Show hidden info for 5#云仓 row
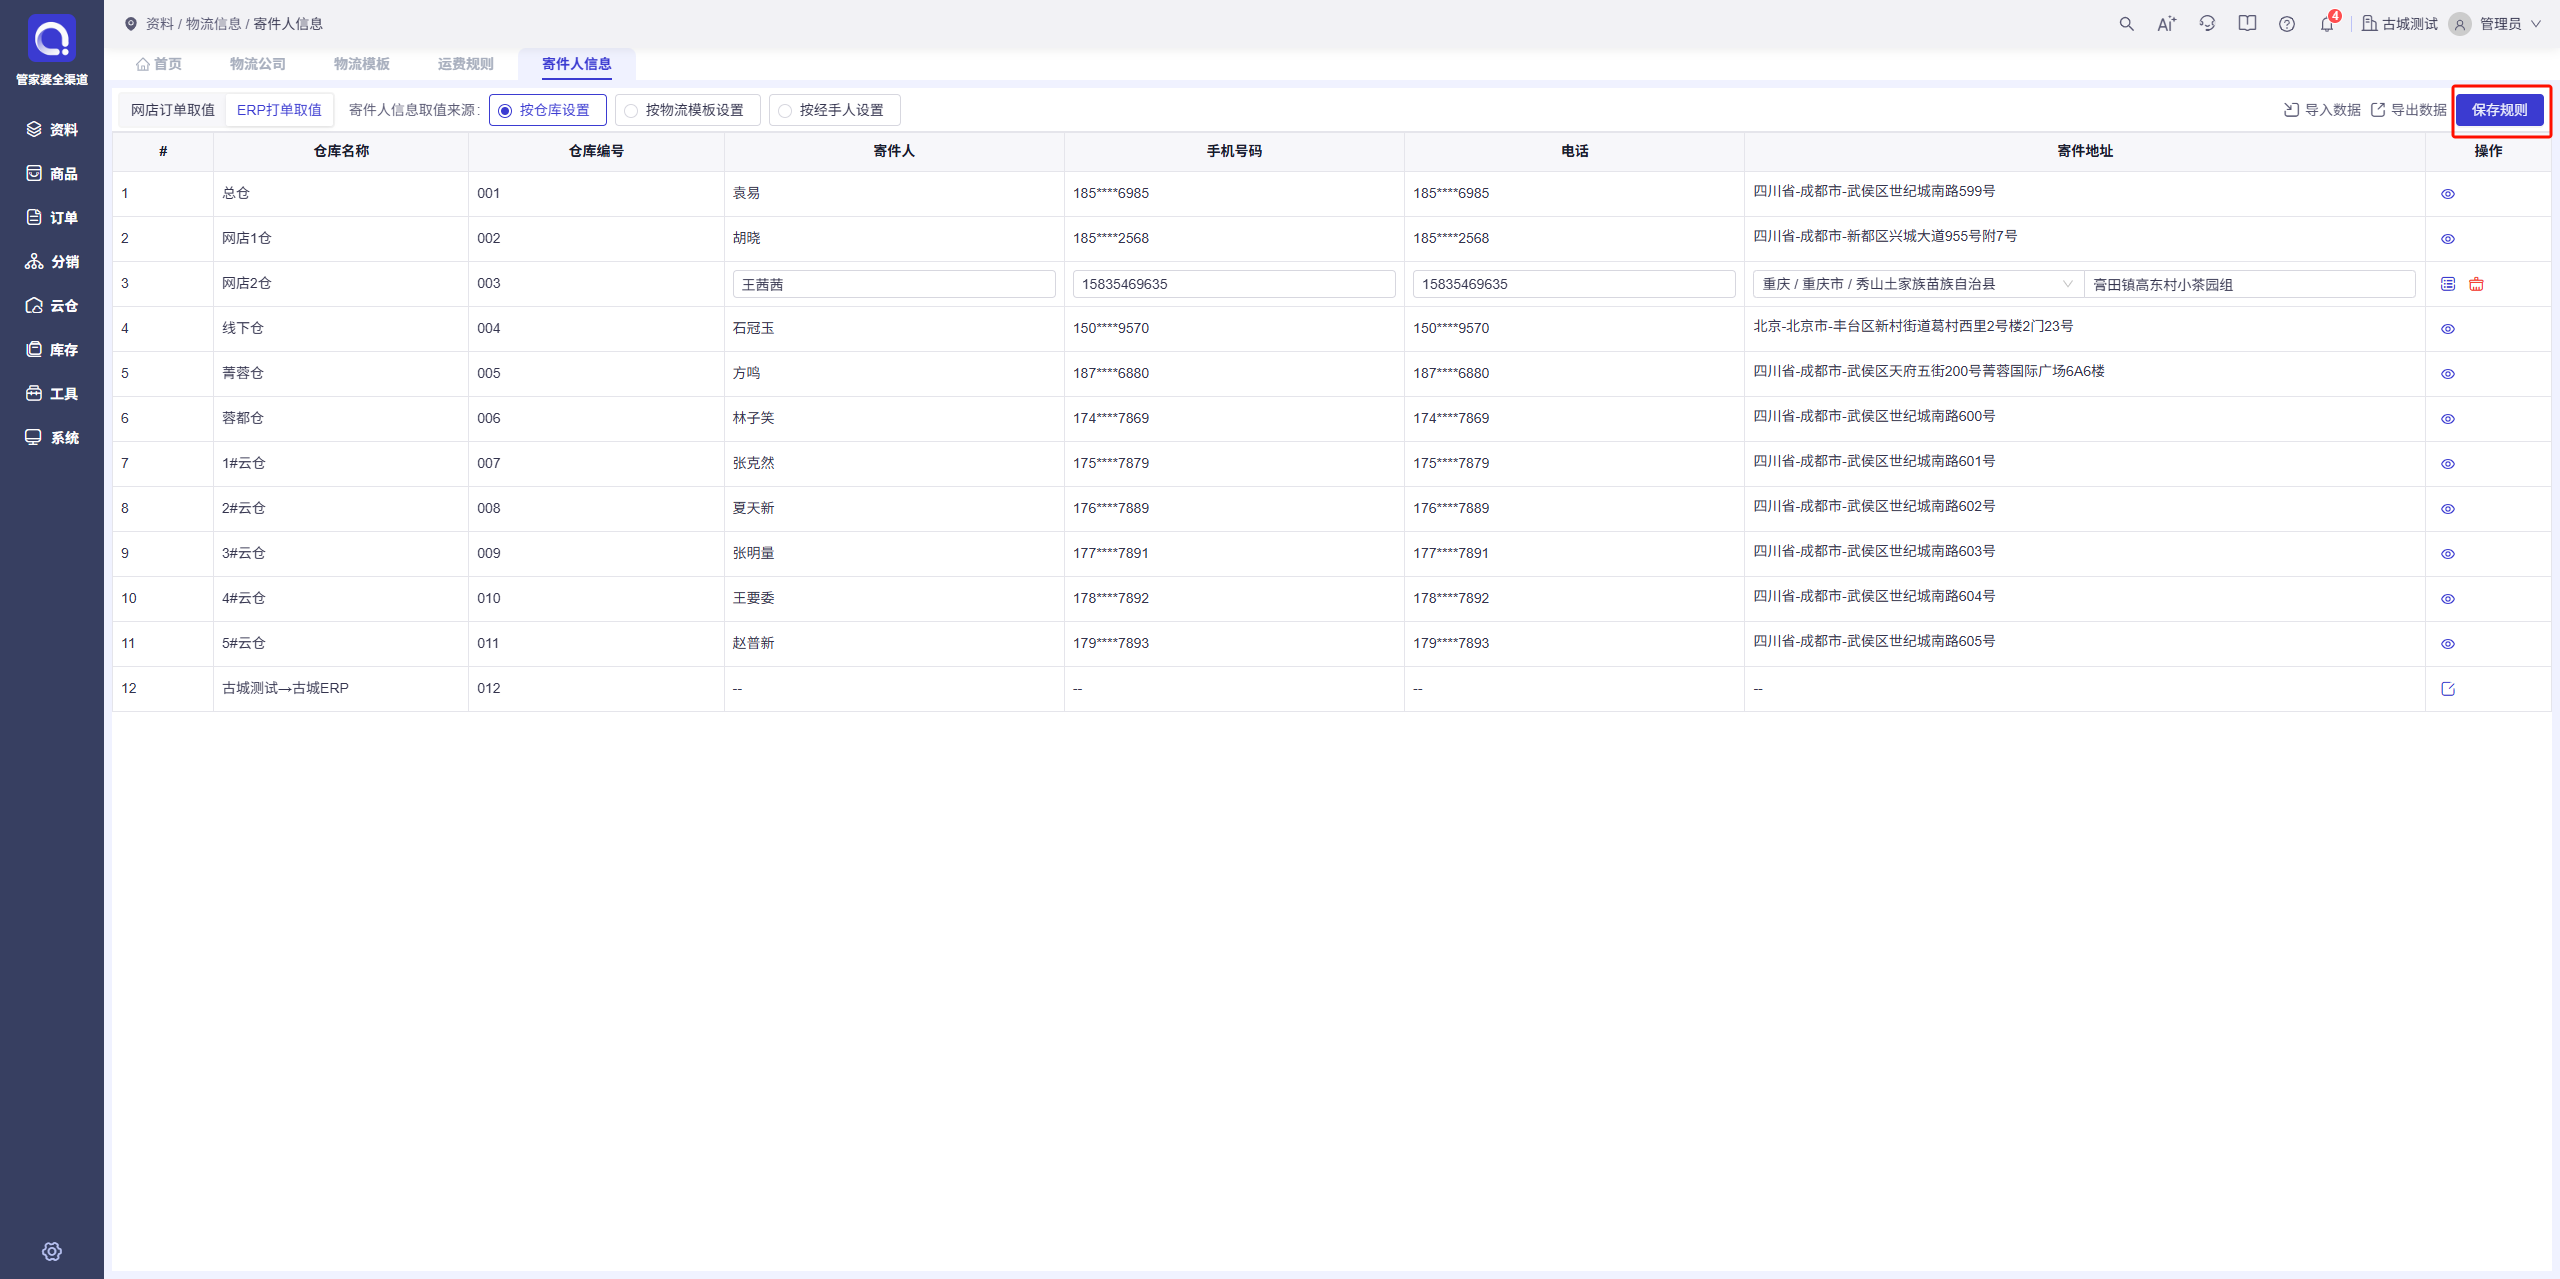Screen dimensions: 2560x1279 click(2448, 644)
